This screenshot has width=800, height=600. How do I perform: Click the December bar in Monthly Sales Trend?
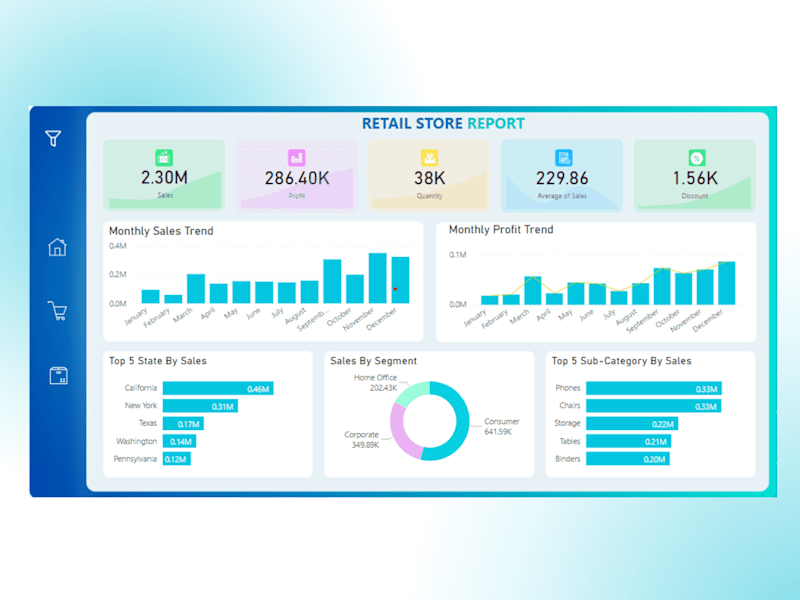(x=401, y=280)
